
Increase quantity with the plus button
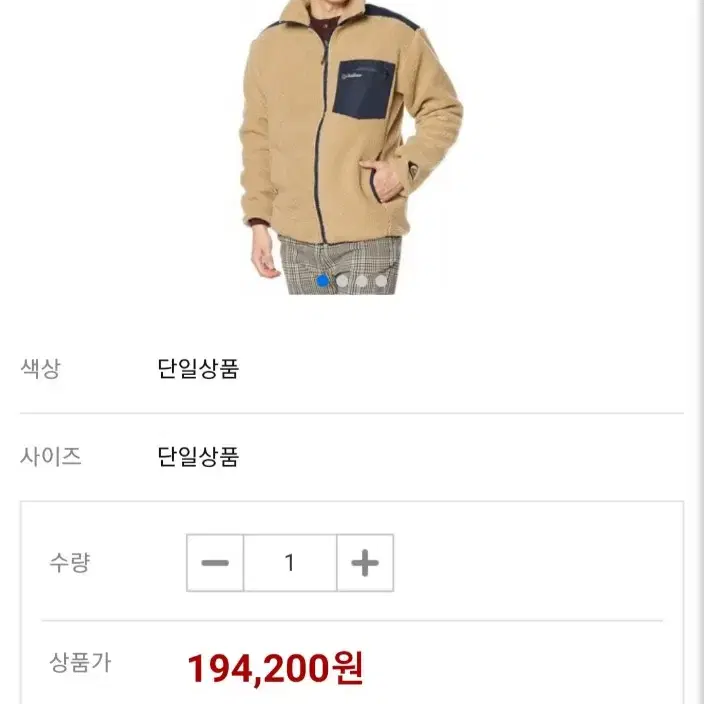[365, 563]
